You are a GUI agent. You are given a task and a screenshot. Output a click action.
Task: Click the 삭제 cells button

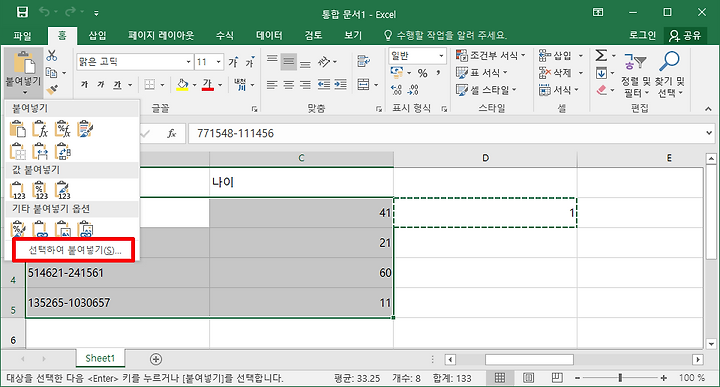(556, 73)
